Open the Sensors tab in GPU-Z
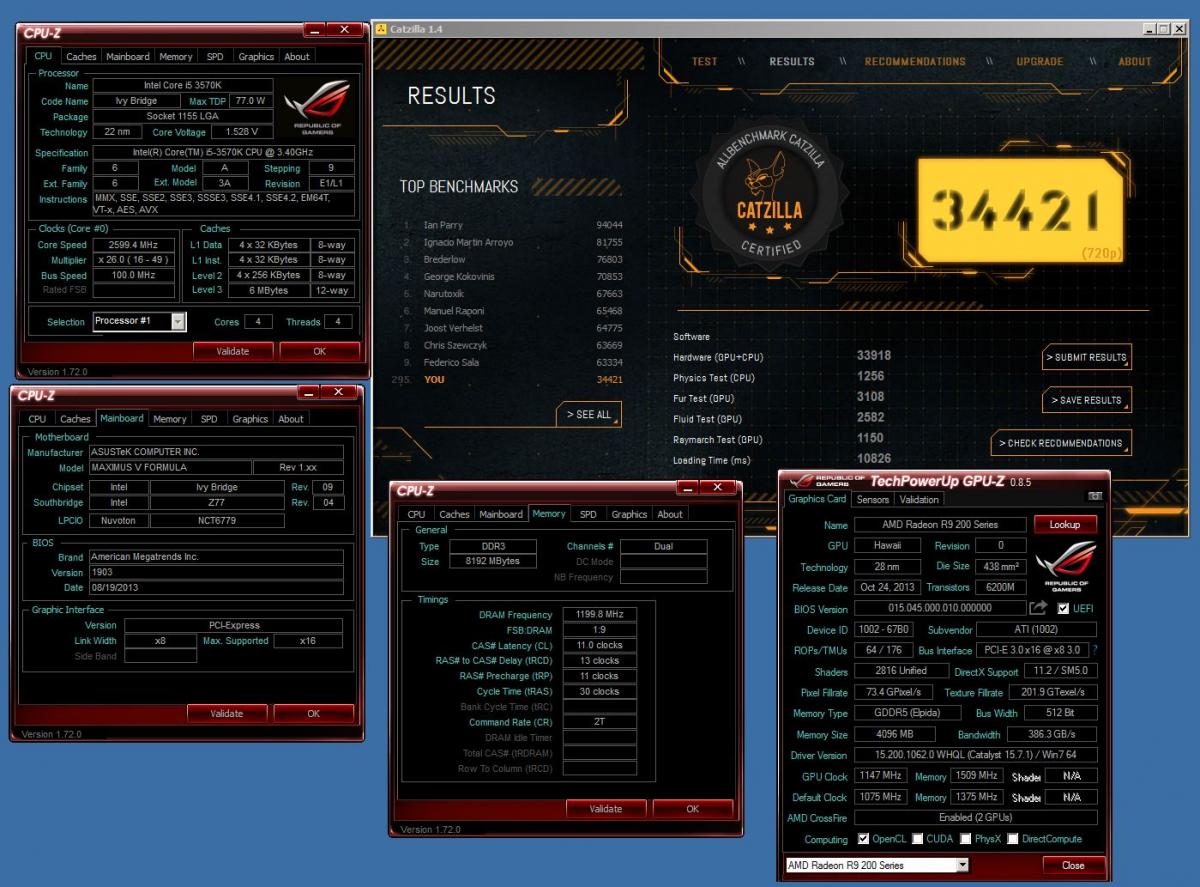1200x887 pixels. click(873, 499)
